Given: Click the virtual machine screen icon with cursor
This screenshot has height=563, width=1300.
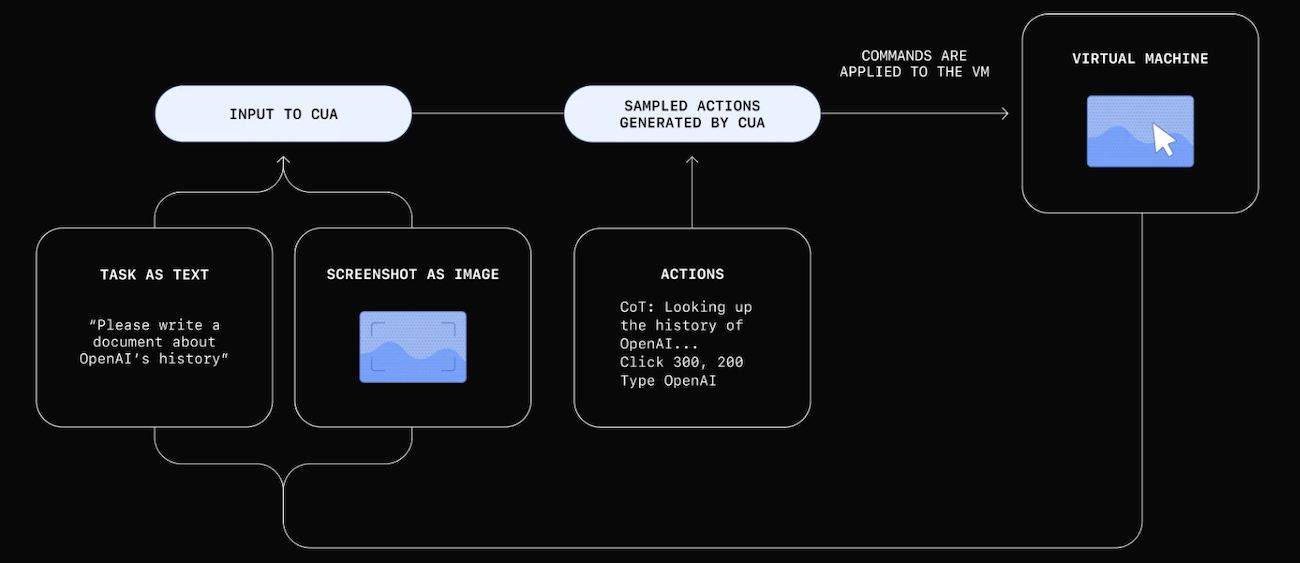Looking at the screenshot, I should point(1140,131).
